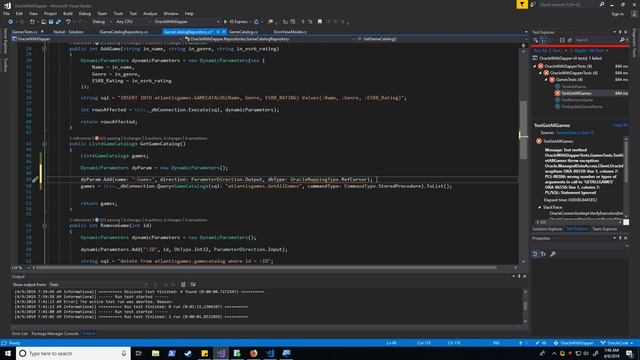
Task: Click the editor vertical scrollbar thumb
Action: [x=523, y=131]
